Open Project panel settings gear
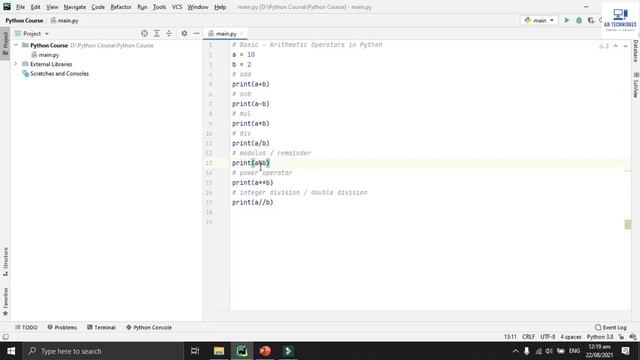Image resolution: width=640 pixels, height=360 pixels. [184, 33]
